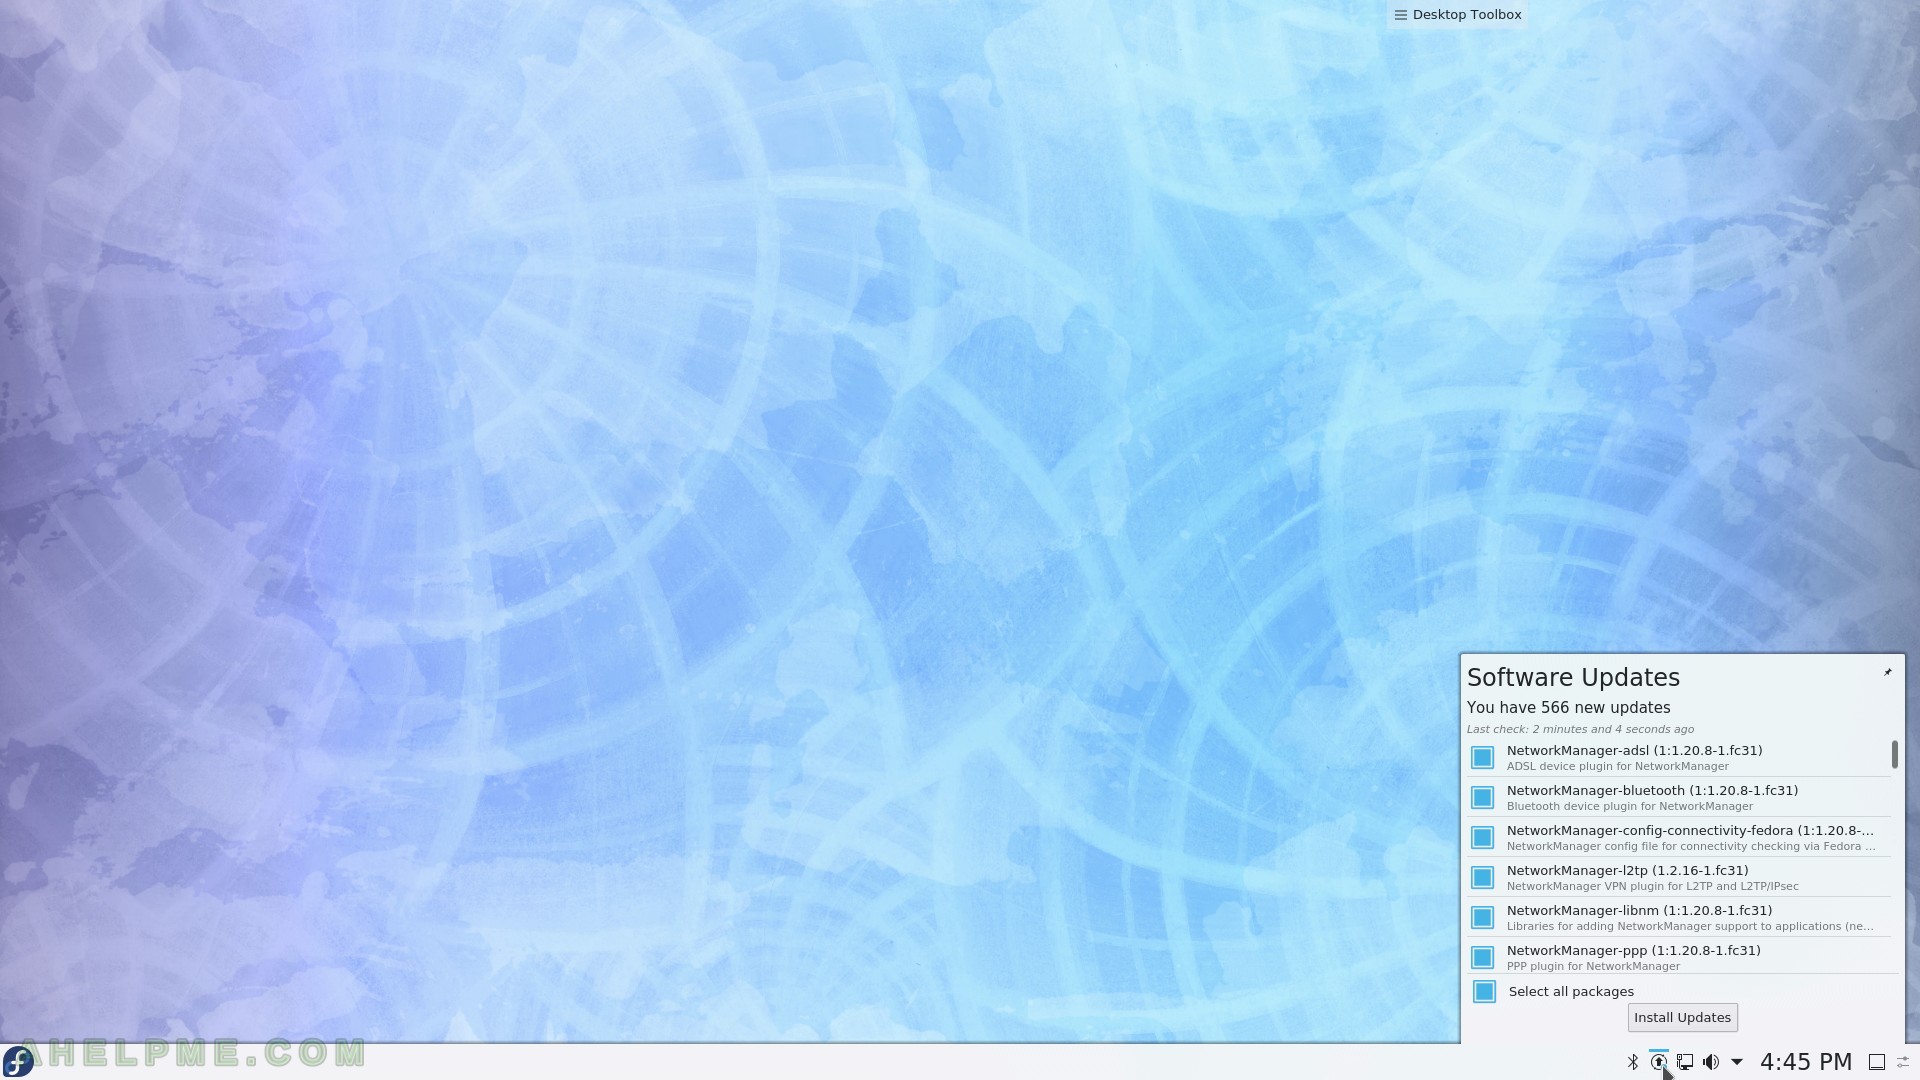1920x1080 pixels.
Task: Click the Show Desktop panel icon
Action: (x=1877, y=1062)
